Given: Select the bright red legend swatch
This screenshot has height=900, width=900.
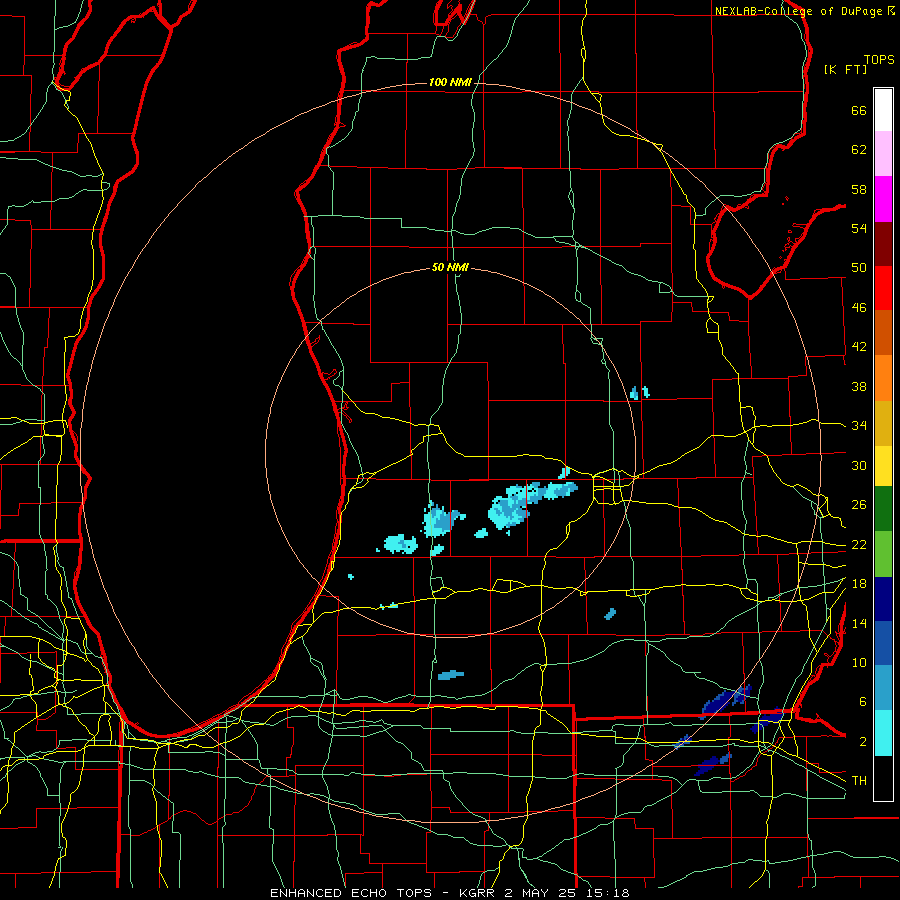Looking at the screenshot, I should (x=883, y=288).
